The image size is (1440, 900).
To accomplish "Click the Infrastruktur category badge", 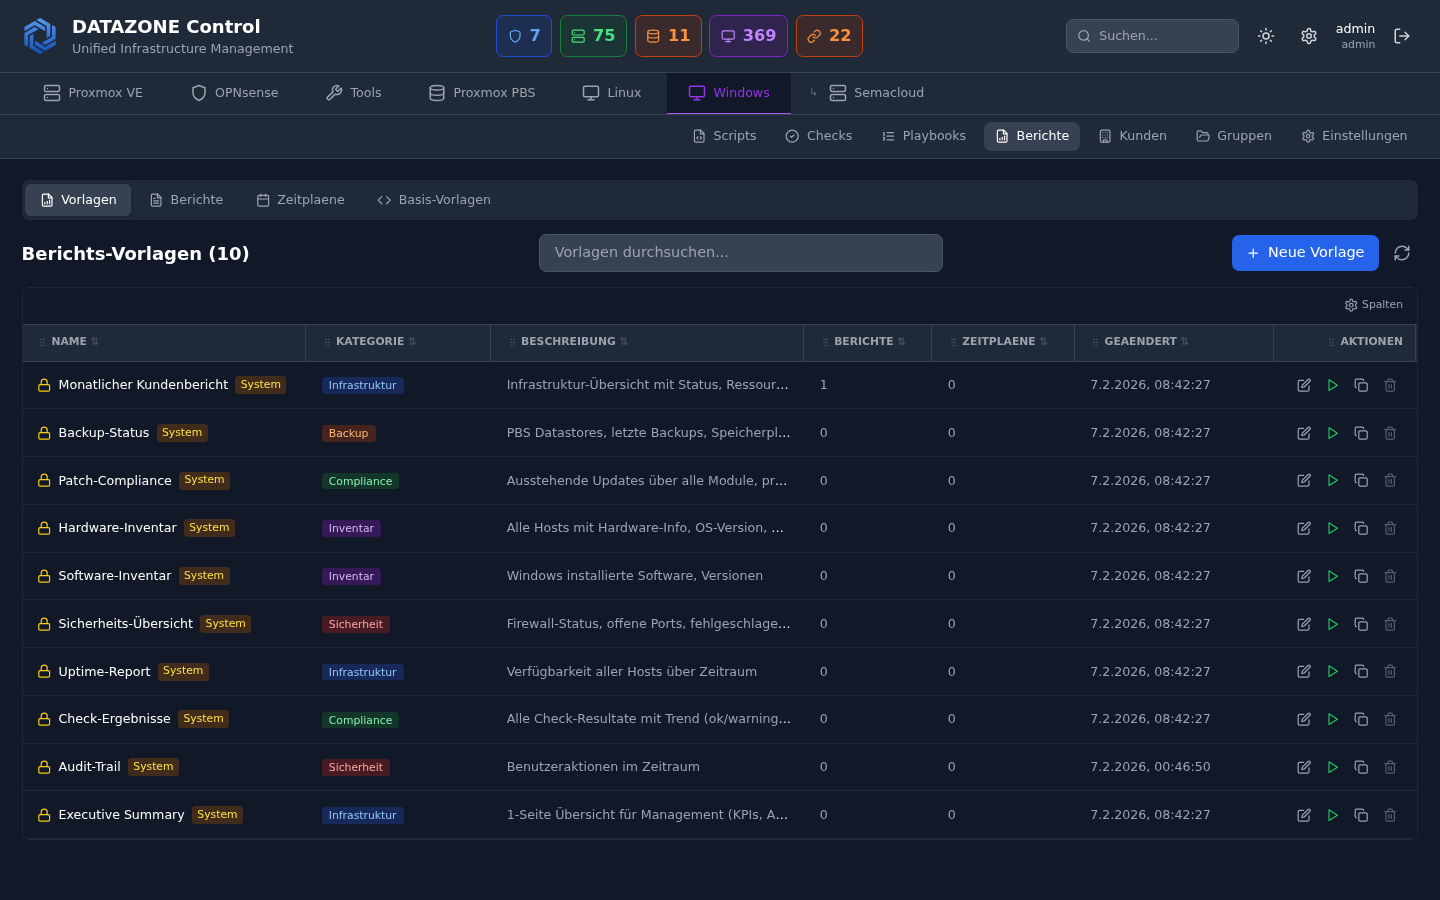I will point(362,385).
